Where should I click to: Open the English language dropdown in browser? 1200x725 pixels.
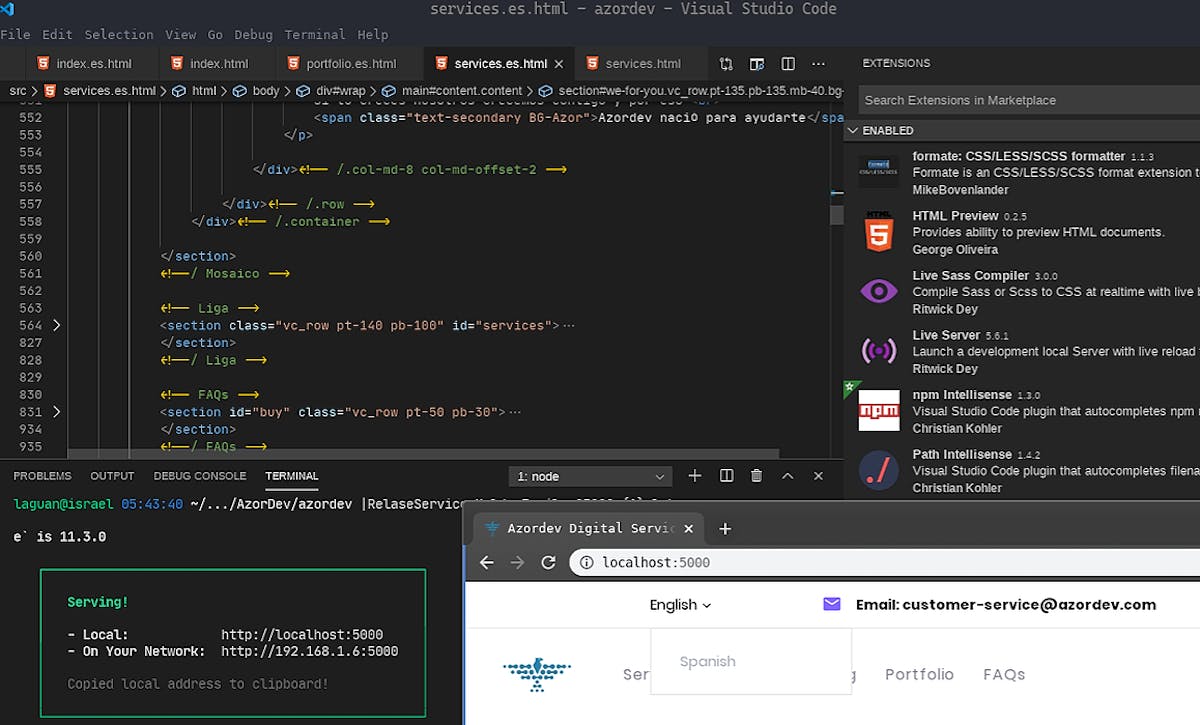pos(680,604)
